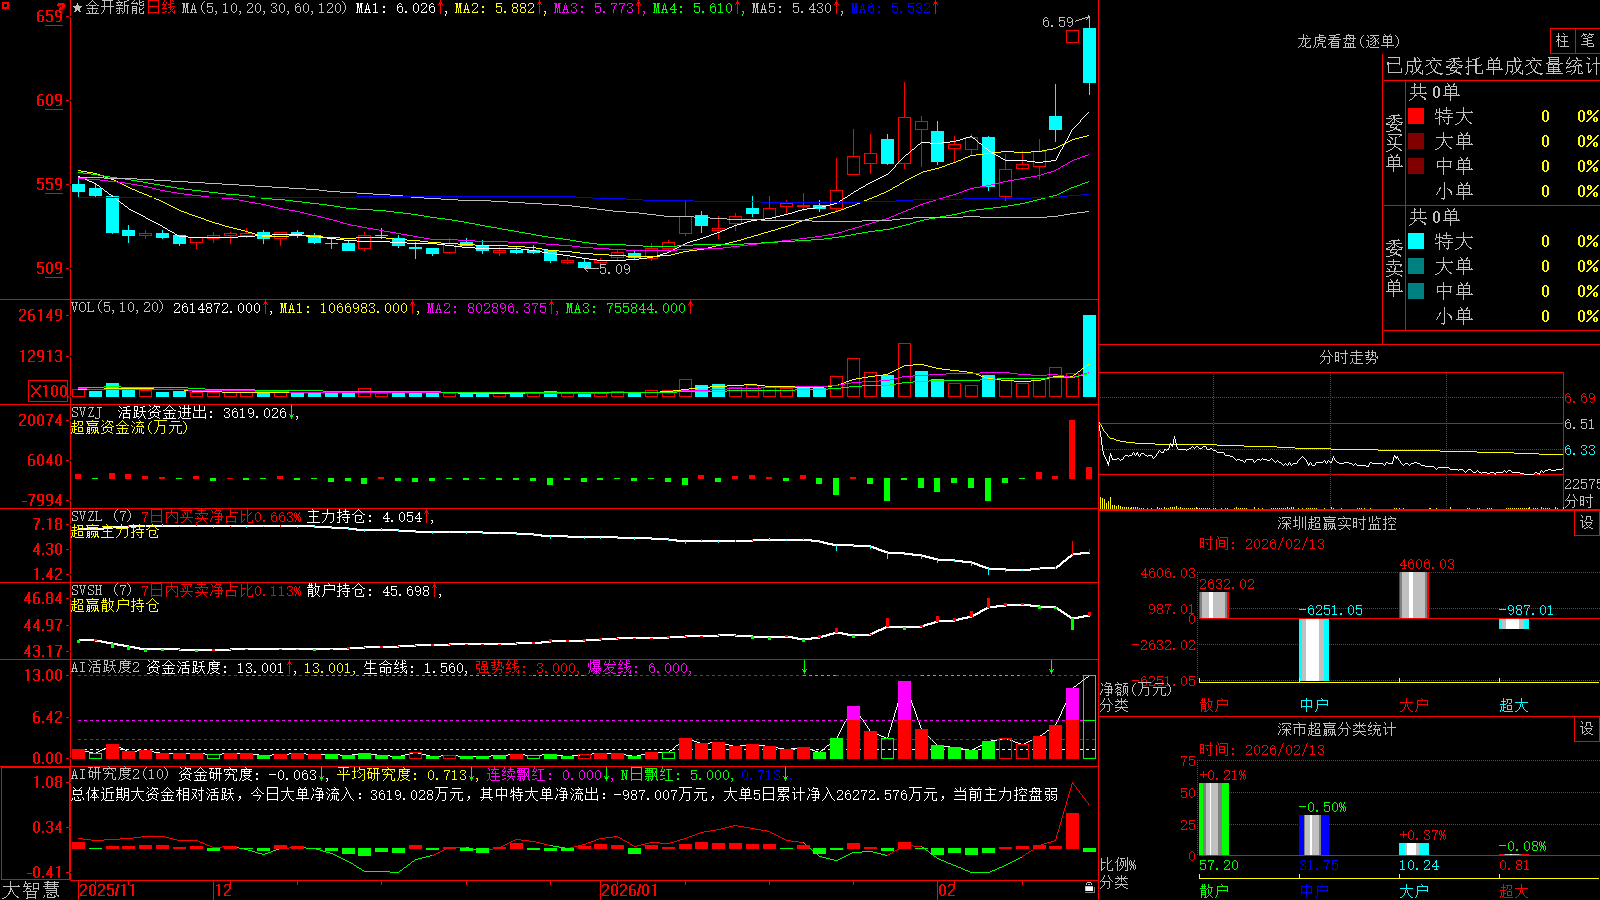Click the dark red 中单 buy-order swatch
Viewport: 1600px width, 900px height.
[x=1416, y=166]
